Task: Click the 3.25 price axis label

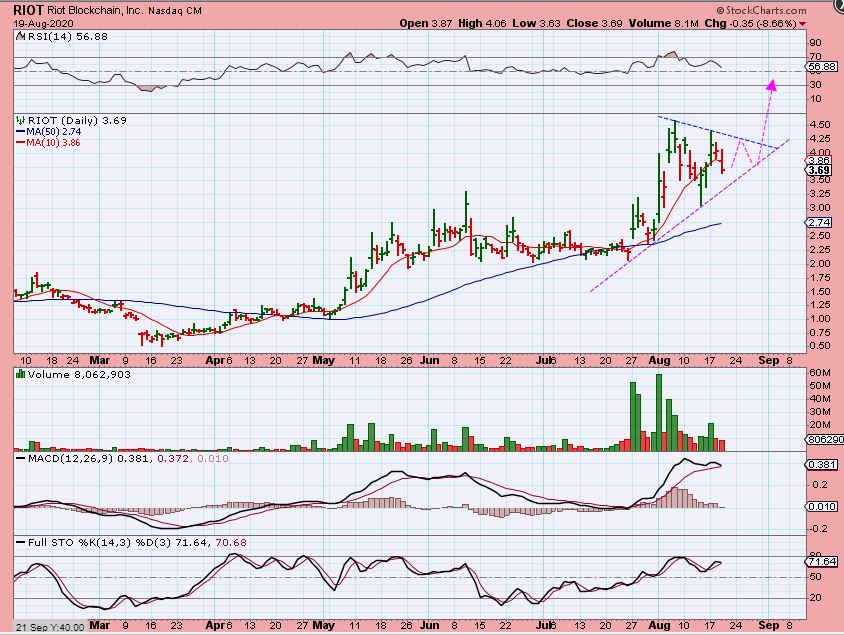Action: coord(819,194)
